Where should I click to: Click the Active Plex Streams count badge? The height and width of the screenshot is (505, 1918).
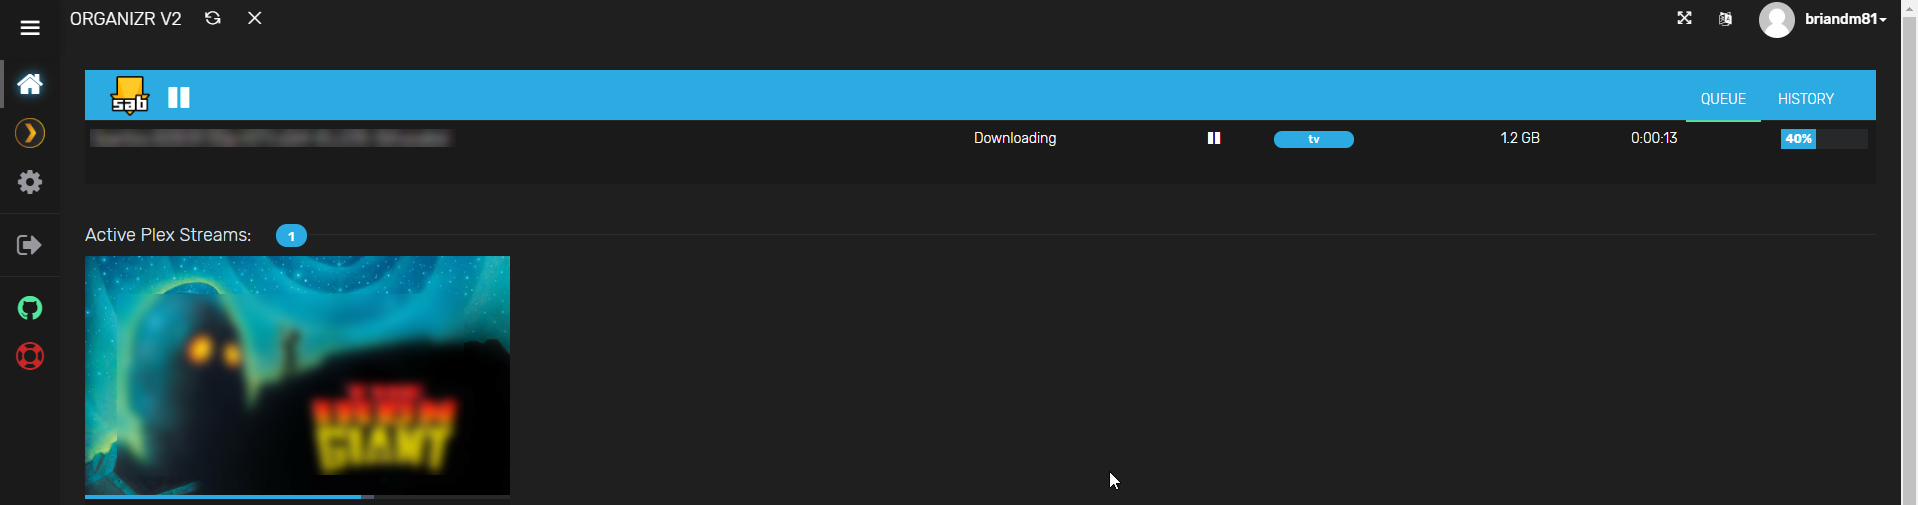tap(291, 236)
